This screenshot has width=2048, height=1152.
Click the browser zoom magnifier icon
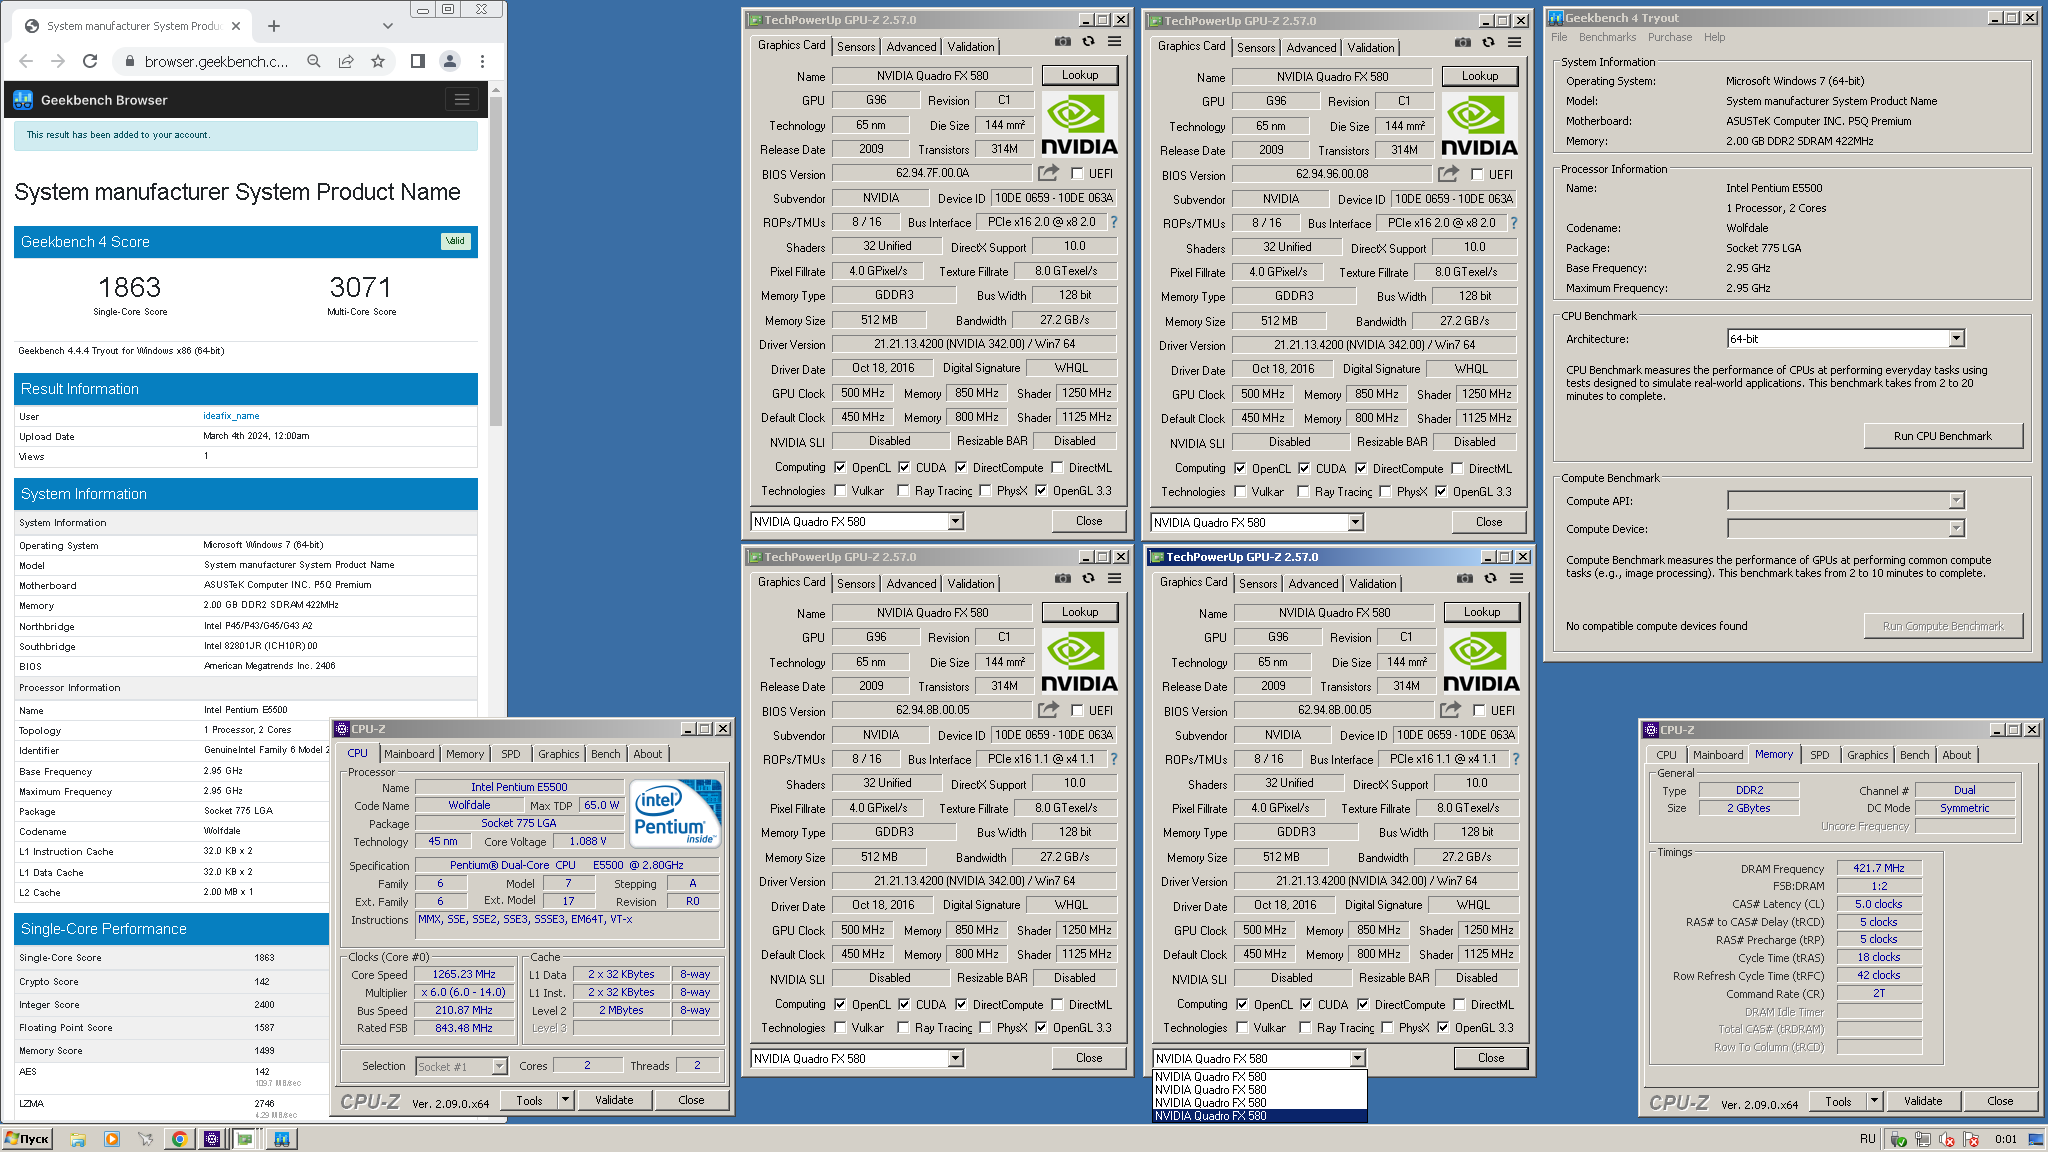[314, 61]
